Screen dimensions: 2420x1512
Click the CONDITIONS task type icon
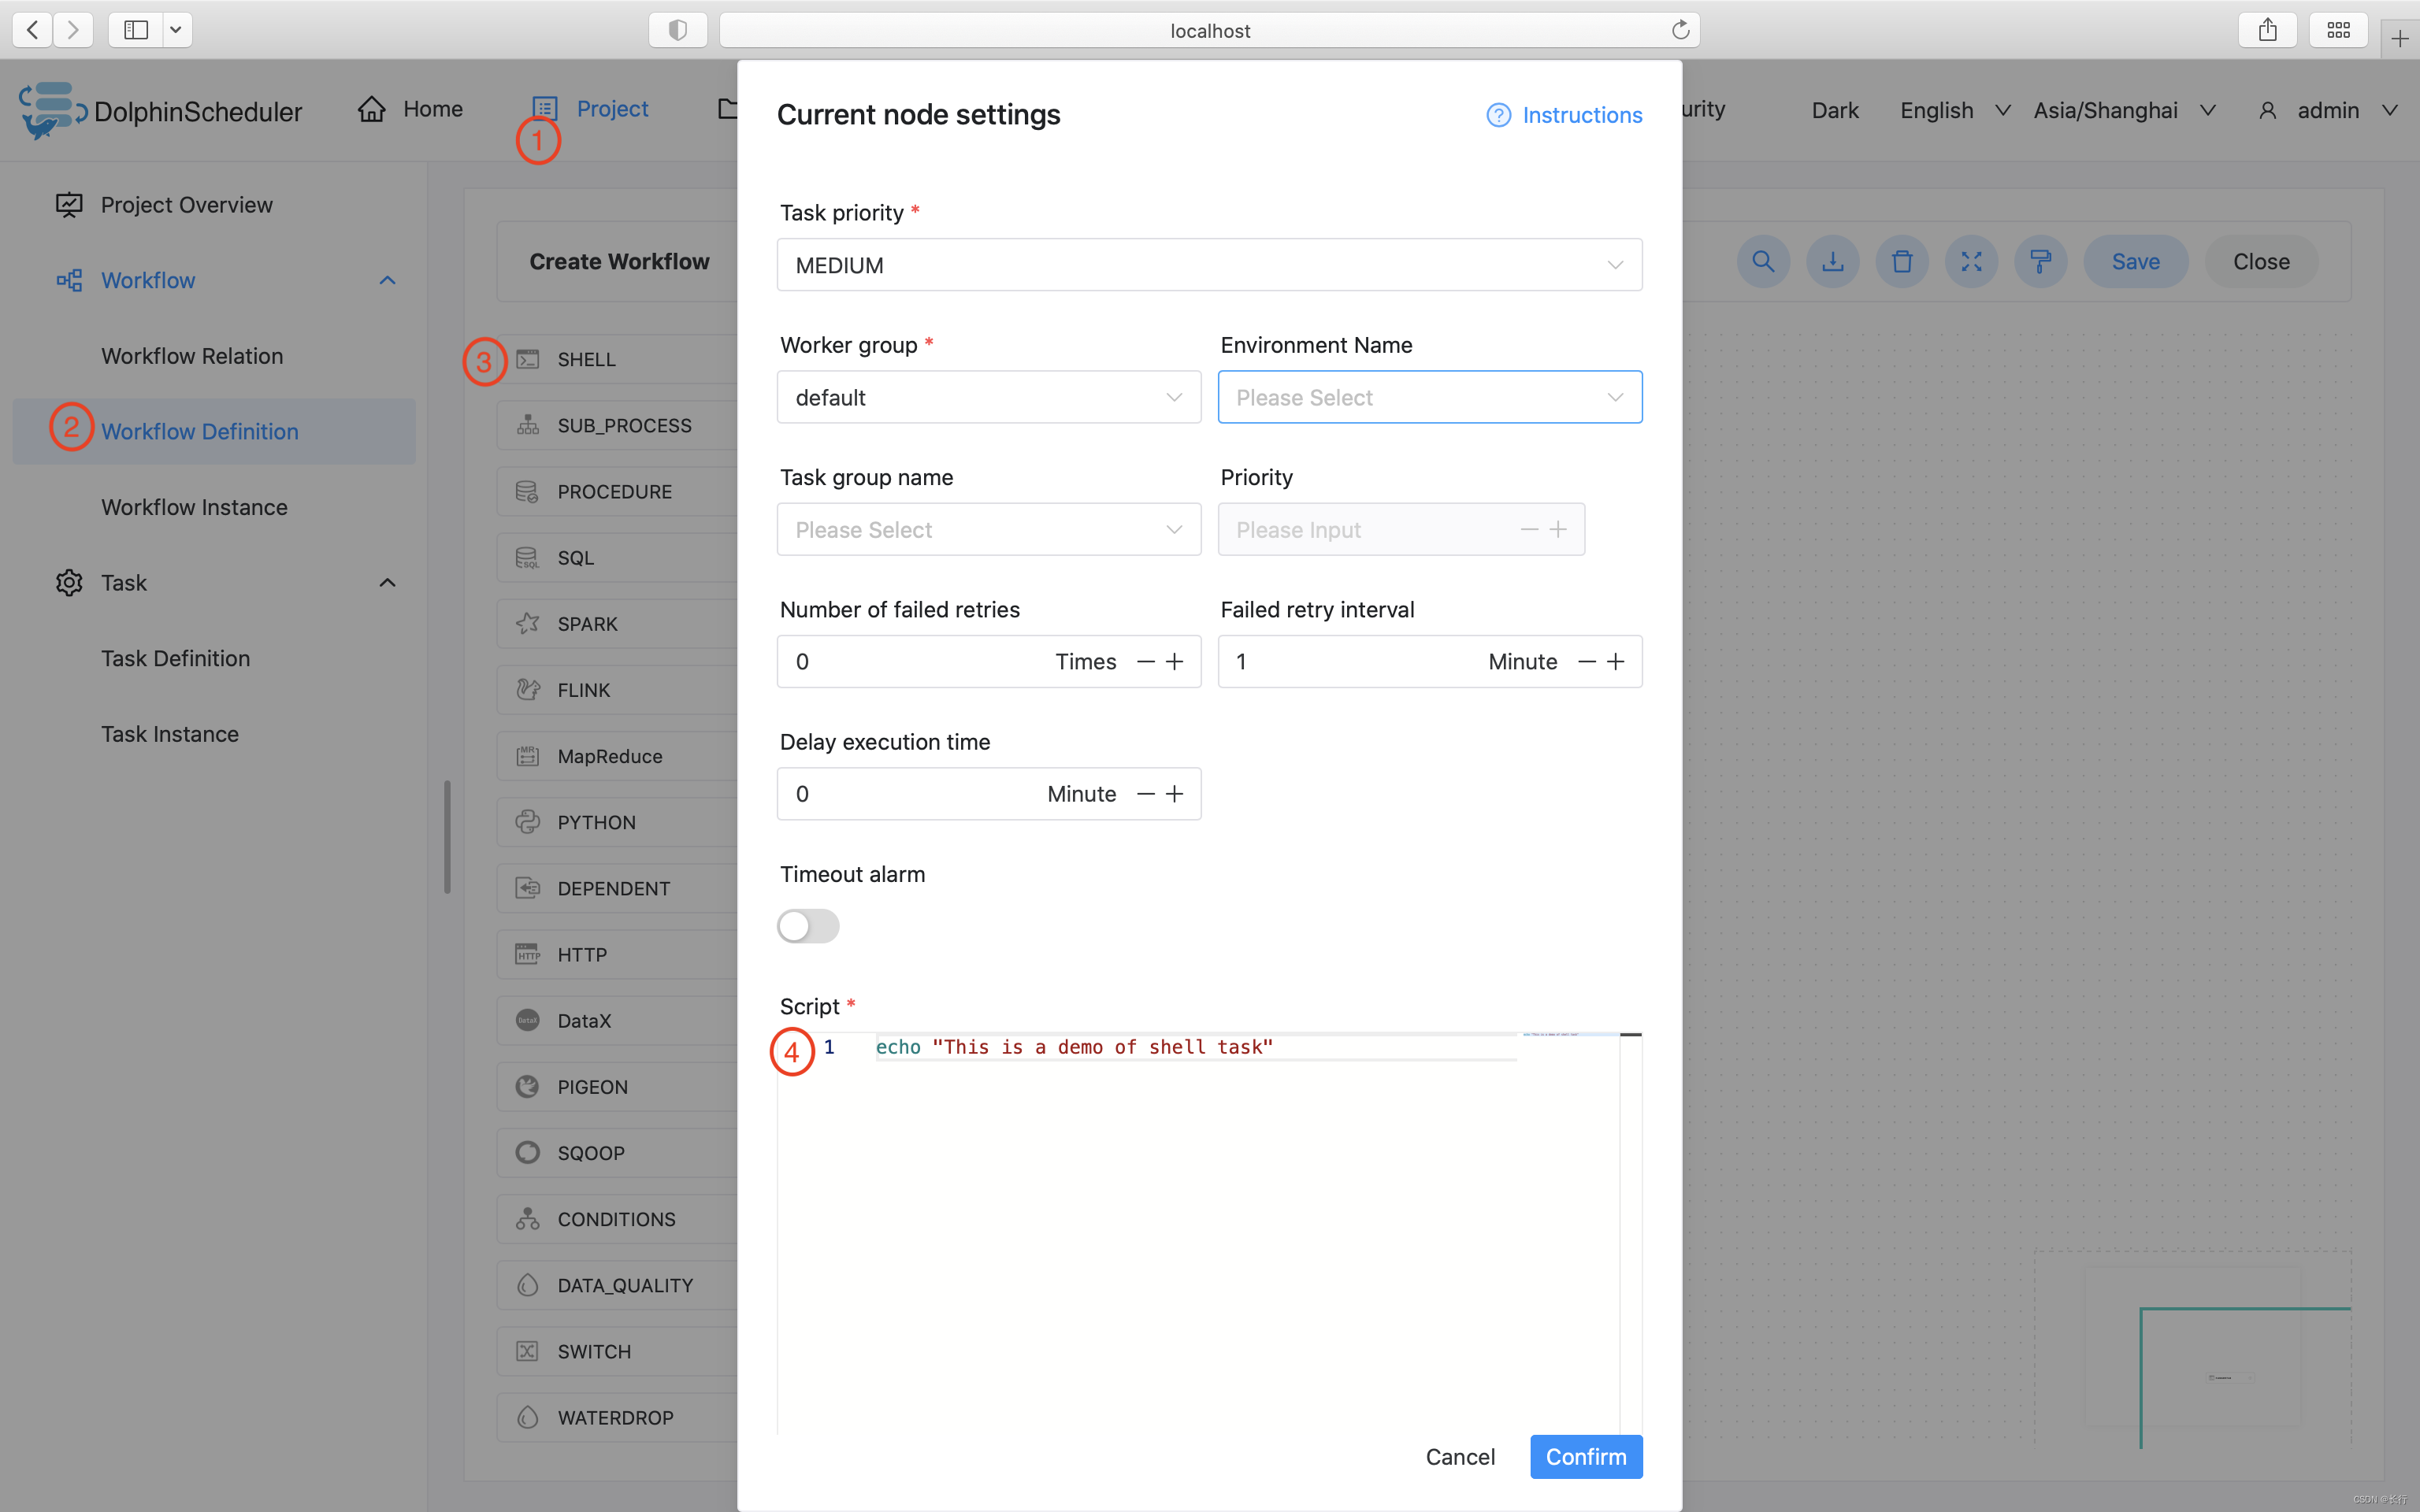tap(526, 1217)
